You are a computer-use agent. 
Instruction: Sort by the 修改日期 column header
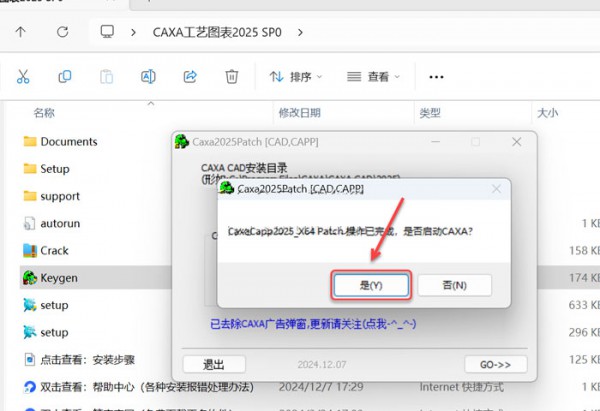click(x=299, y=113)
